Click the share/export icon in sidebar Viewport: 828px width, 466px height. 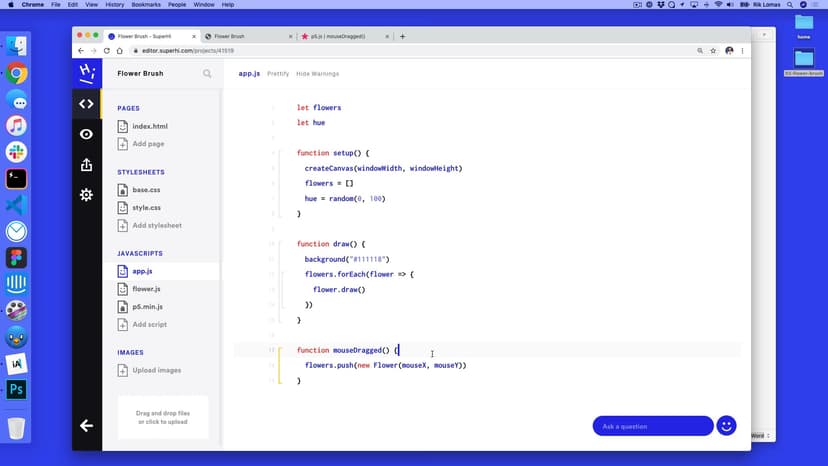(x=86, y=164)
